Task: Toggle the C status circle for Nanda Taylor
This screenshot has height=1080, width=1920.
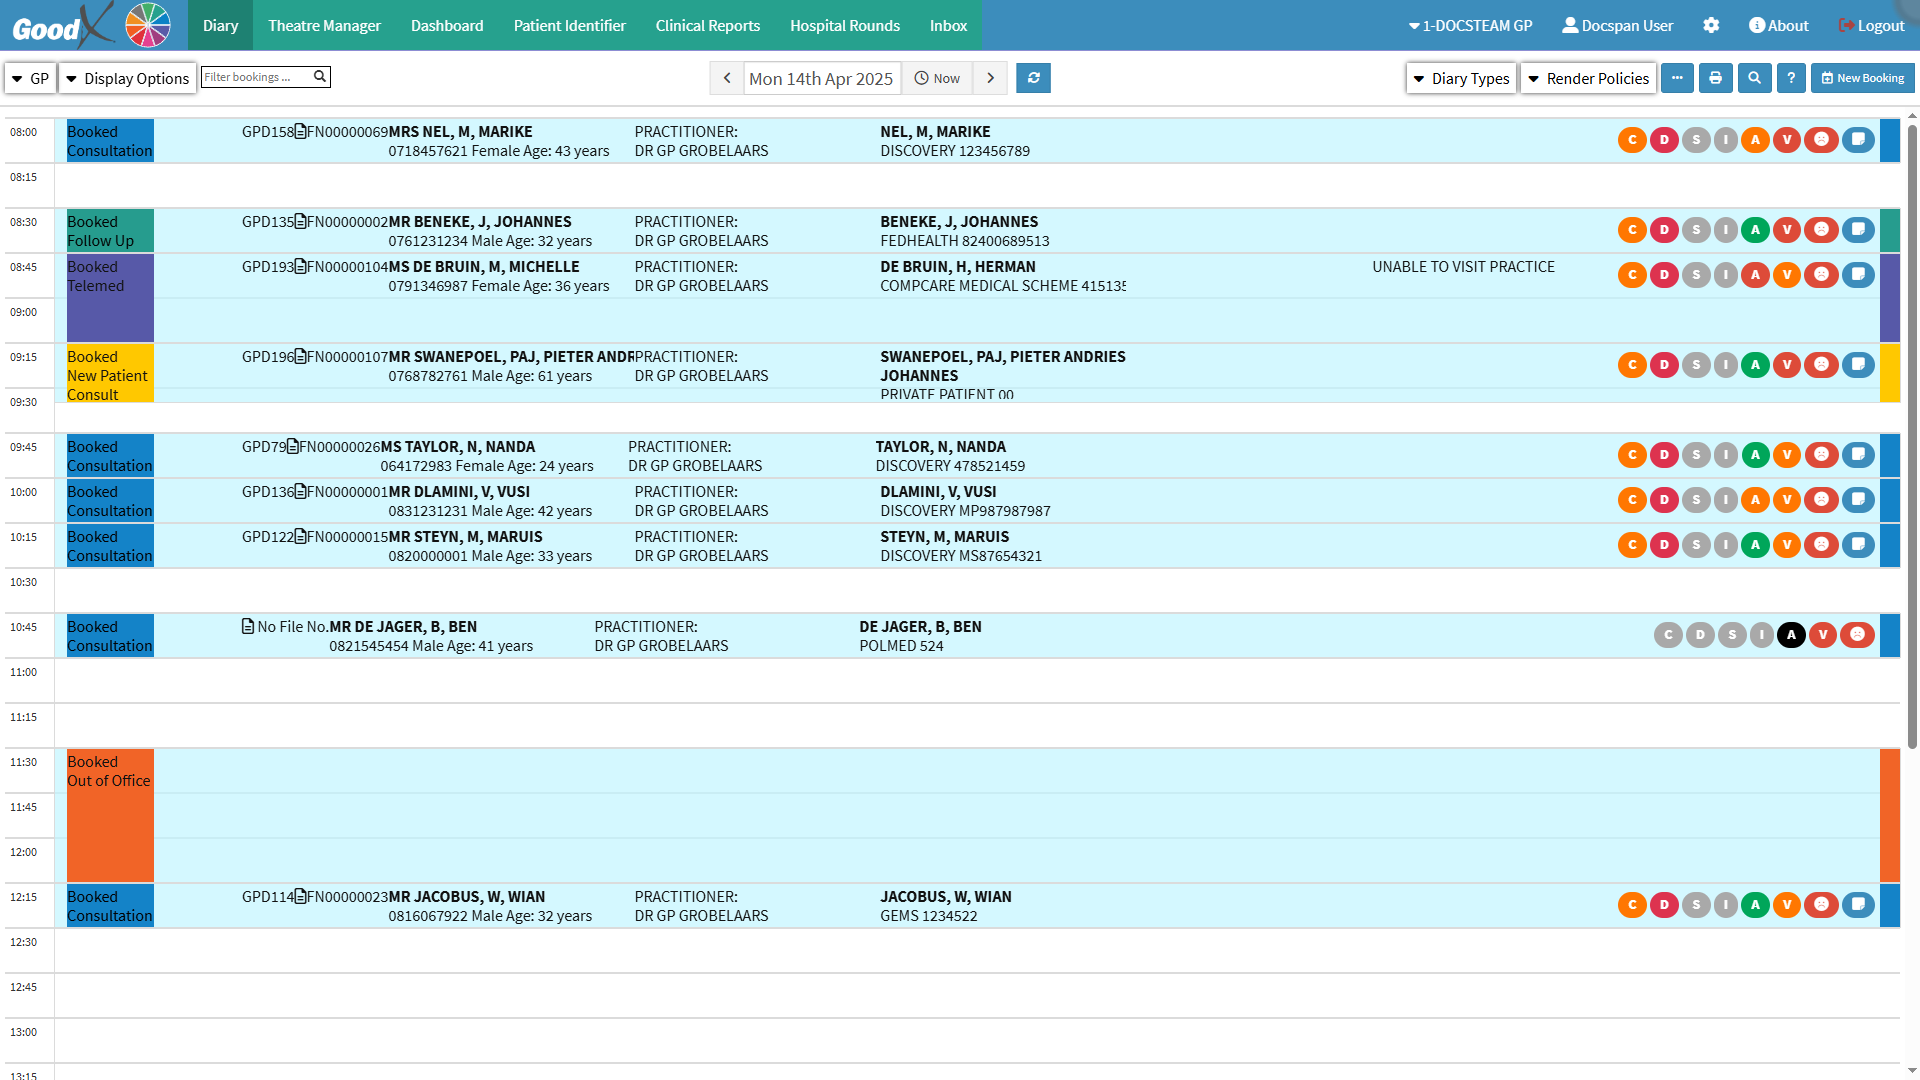Action: (1632, 455)
